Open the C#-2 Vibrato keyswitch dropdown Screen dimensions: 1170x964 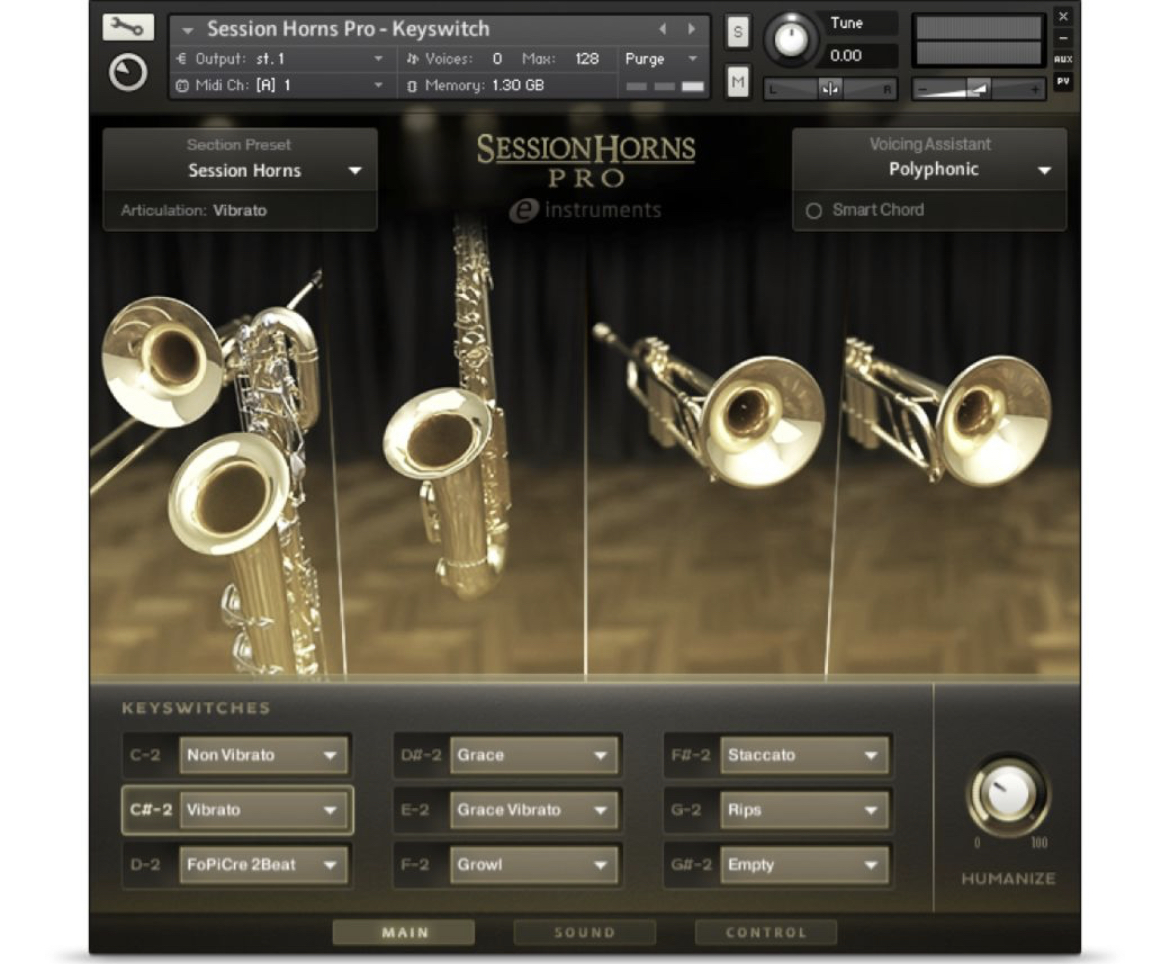point(263,810)
